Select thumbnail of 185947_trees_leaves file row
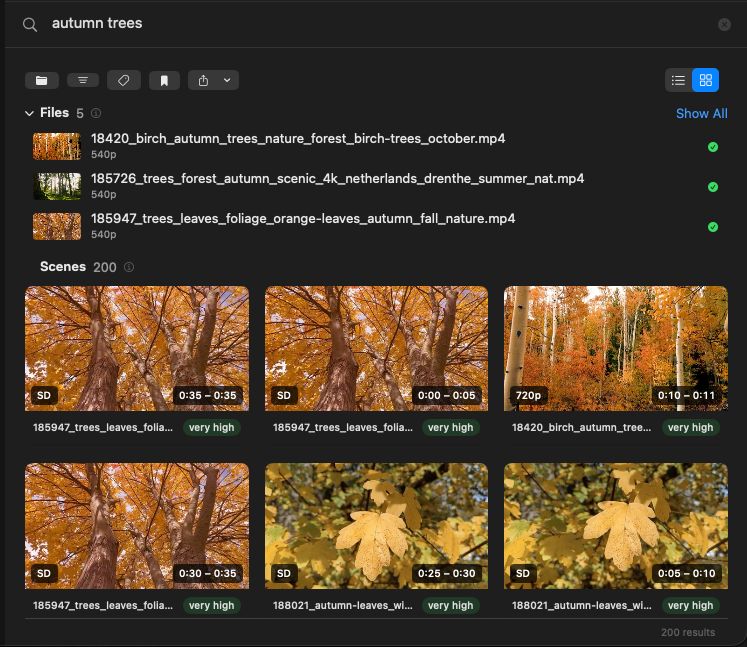 (57, 226)
